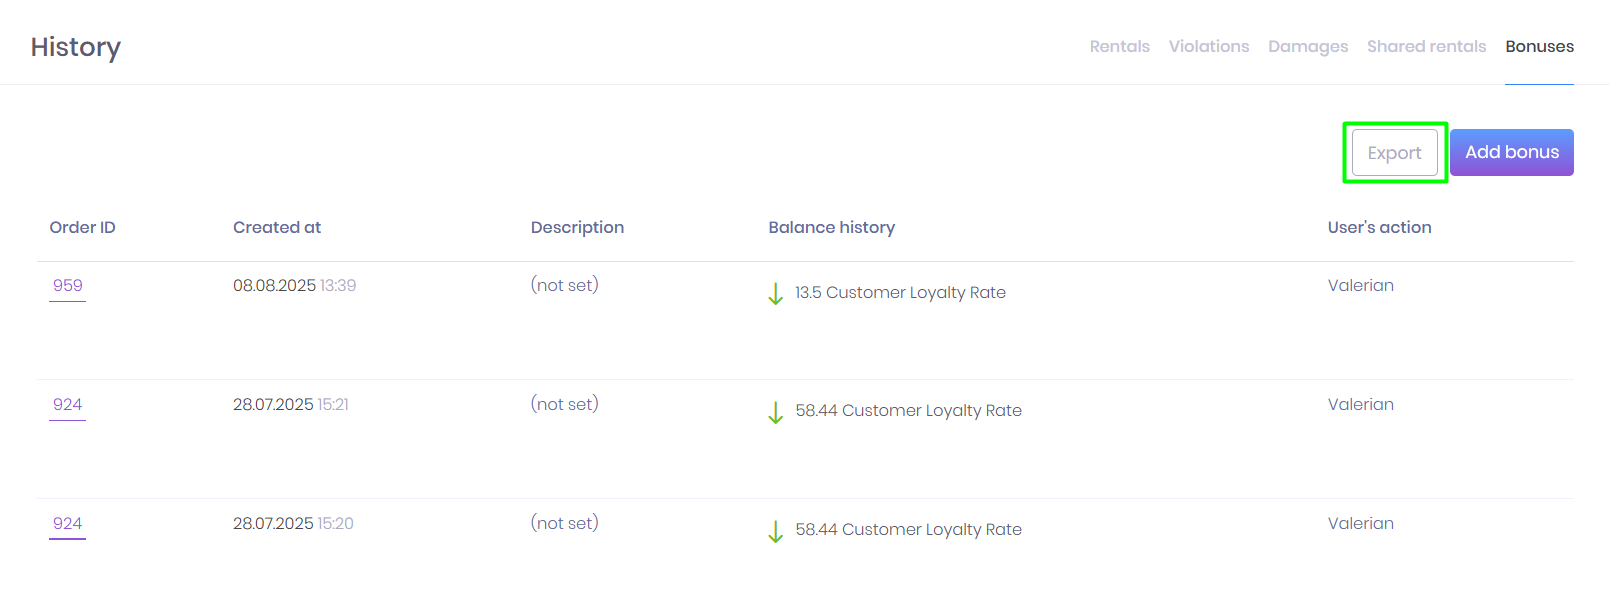The width and height of the screenshot is (1609, 605).
Task: Open order 924 created at 15:20
Action: 68,524
